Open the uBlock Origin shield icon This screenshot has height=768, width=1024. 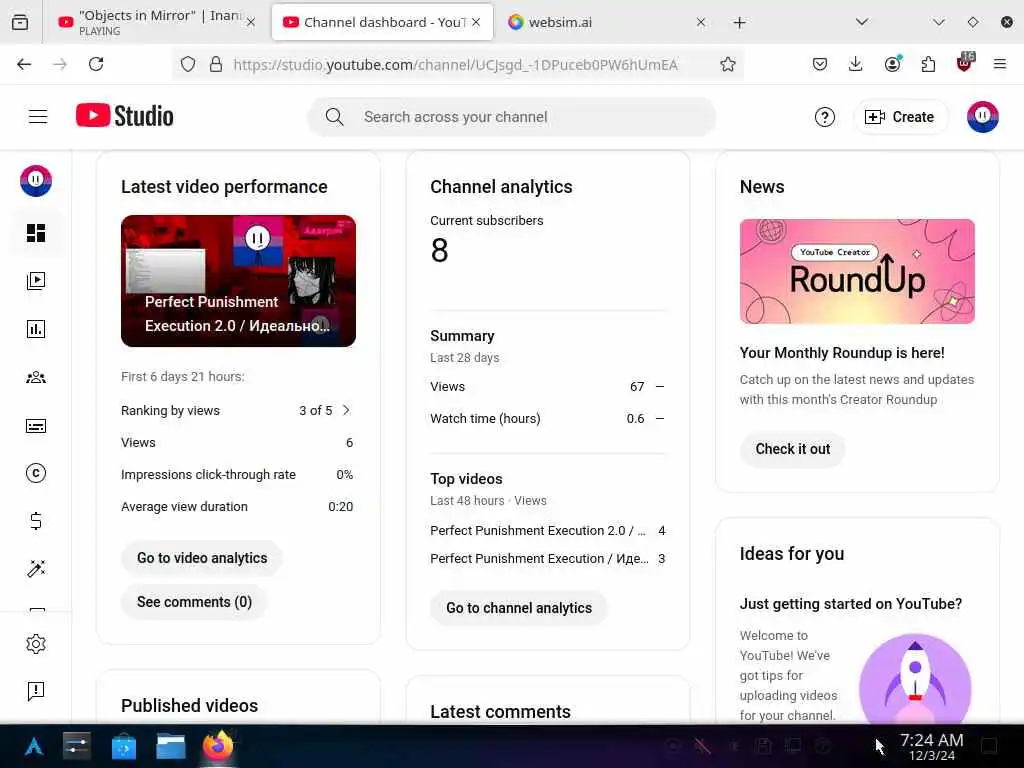(965, 62)
